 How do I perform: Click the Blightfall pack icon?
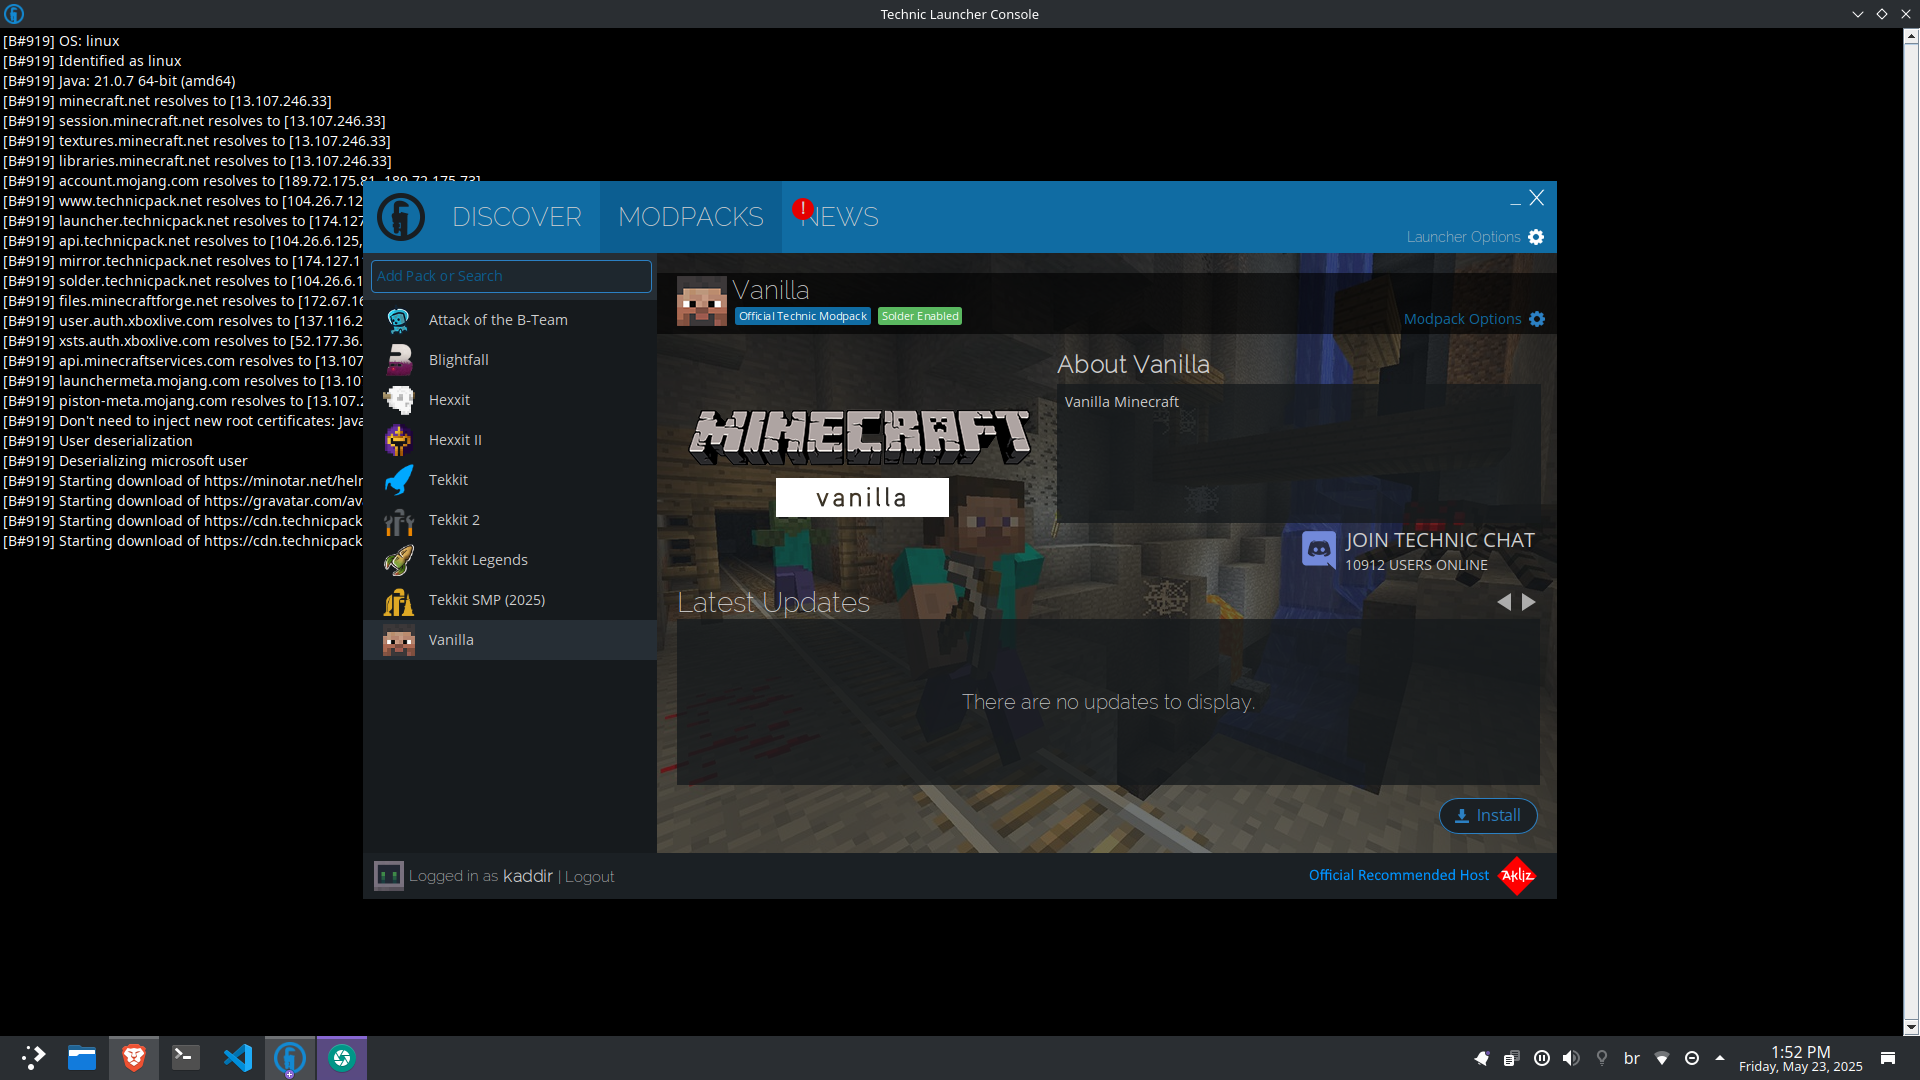399,360
